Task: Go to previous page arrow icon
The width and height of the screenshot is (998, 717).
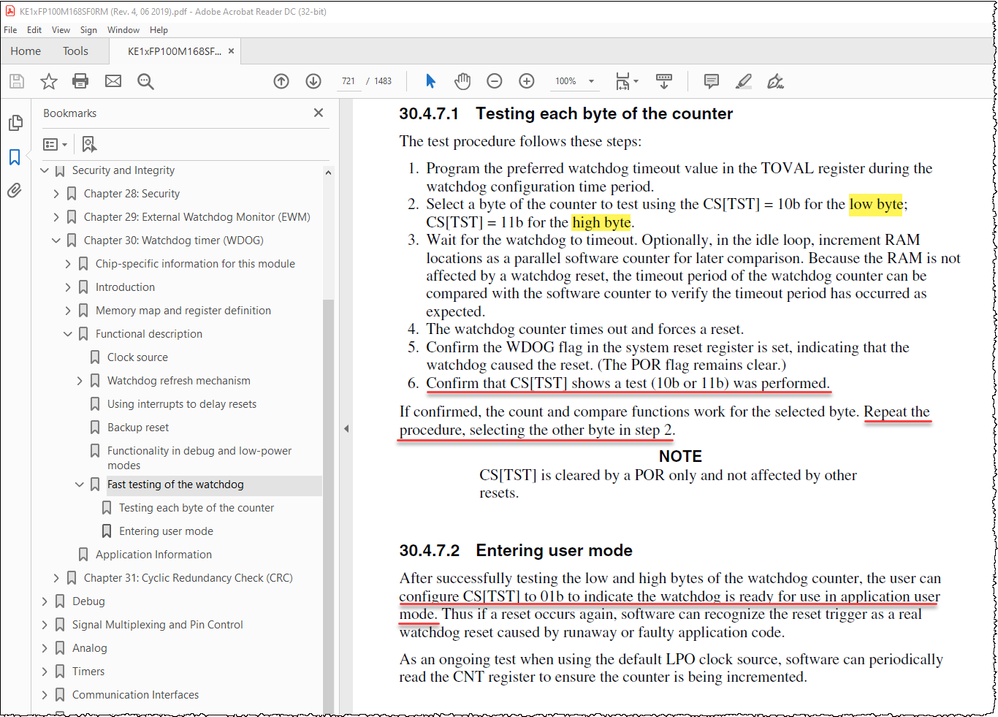Action: [281, 81]
